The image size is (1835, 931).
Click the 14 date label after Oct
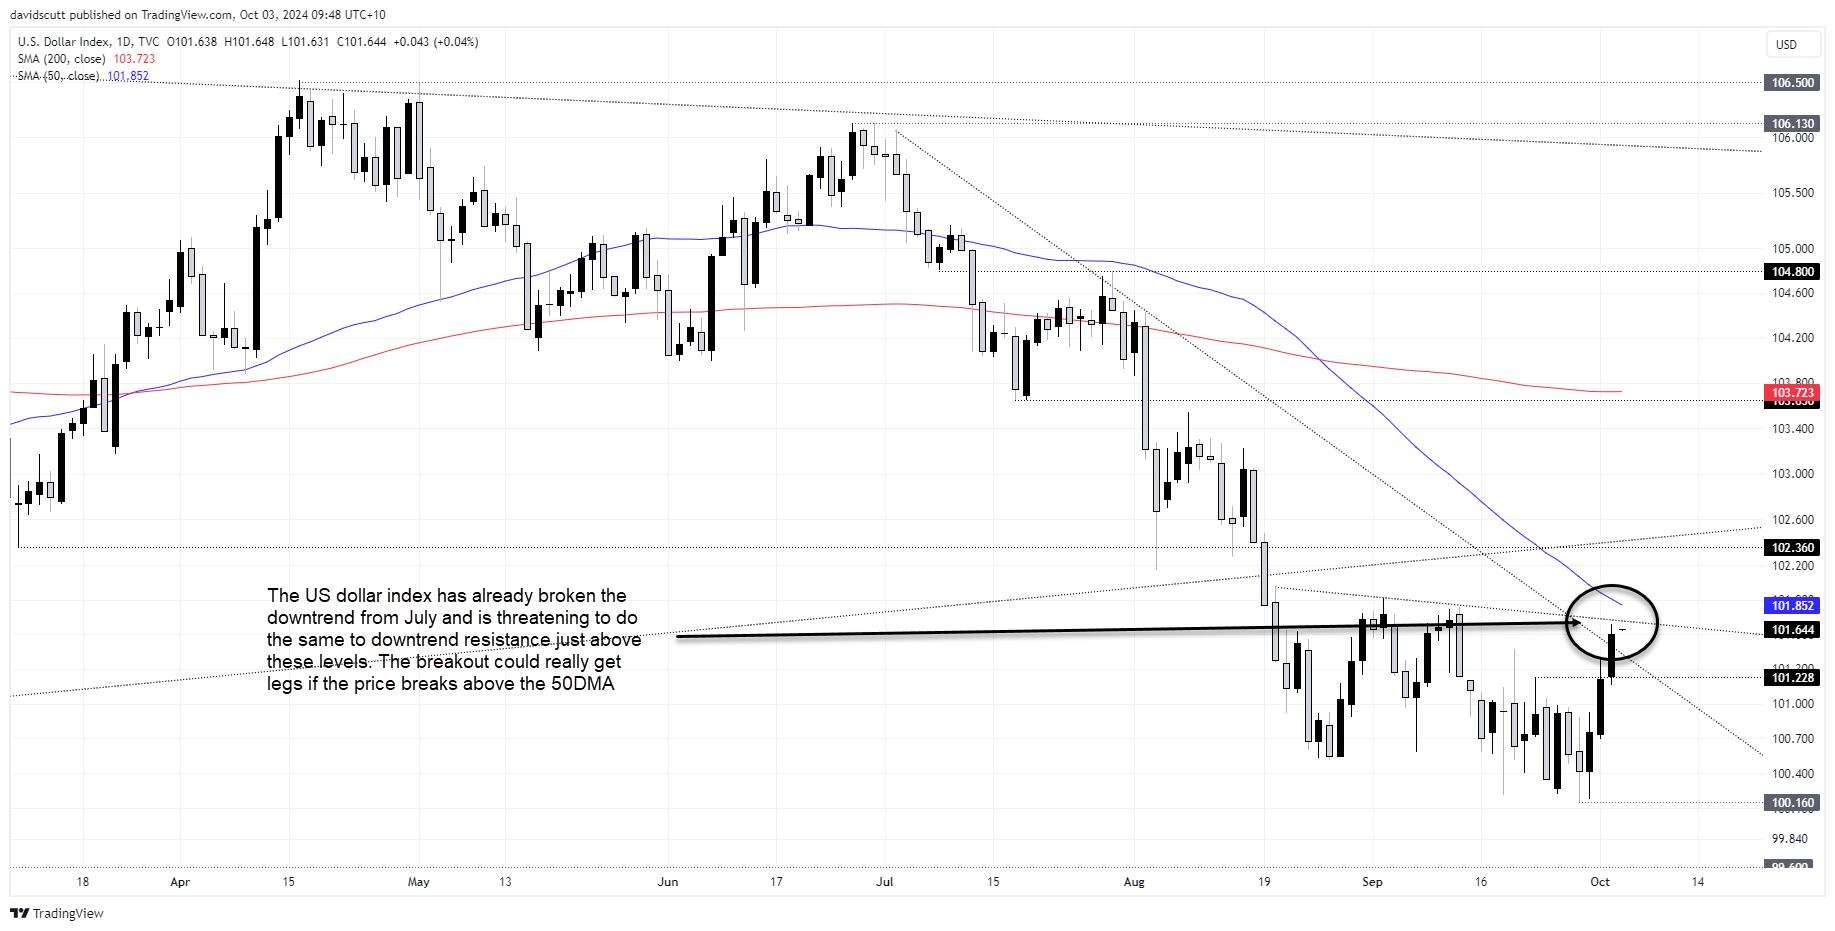pos(1698,882)
